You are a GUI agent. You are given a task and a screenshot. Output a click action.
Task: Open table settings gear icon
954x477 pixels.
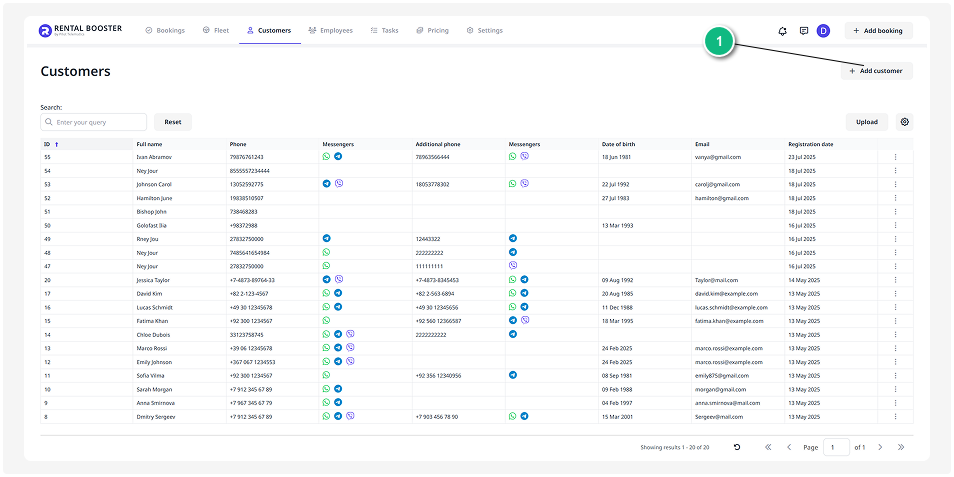point(904,122)
